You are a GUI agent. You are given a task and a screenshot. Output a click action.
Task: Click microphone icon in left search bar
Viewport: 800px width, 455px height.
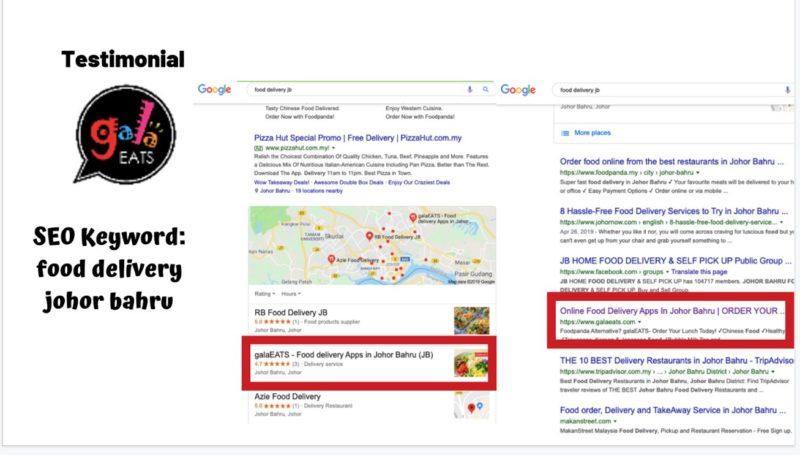point(470,89)
